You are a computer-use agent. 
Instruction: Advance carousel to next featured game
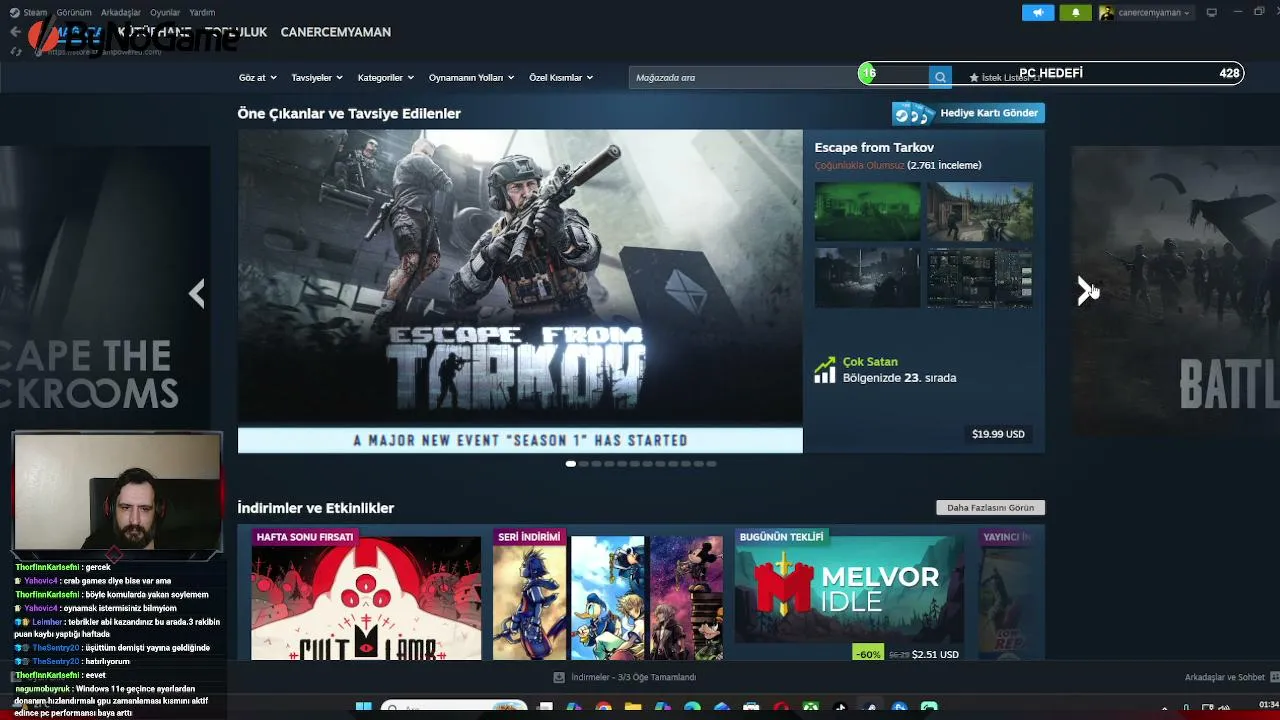tap(1086, 291)
